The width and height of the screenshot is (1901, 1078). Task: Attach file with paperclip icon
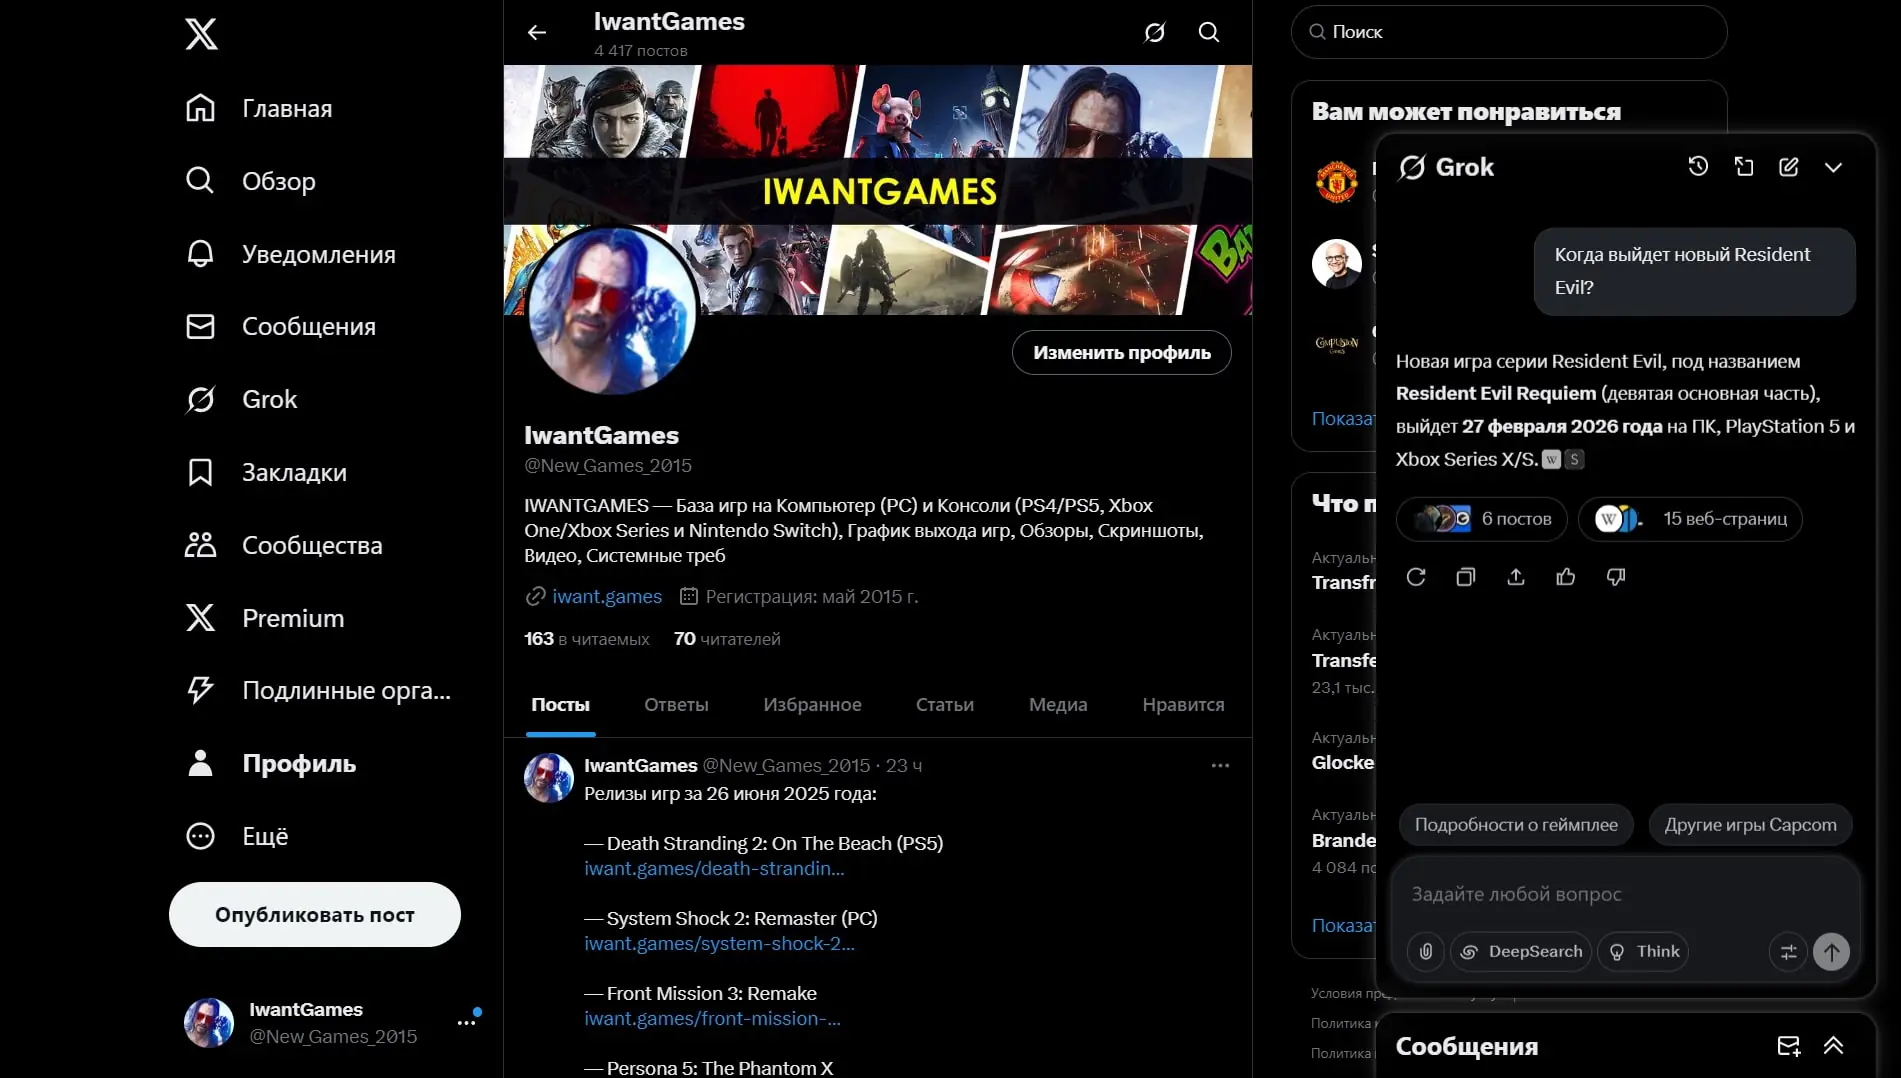pyautogui.click(x=1426, y=952)
